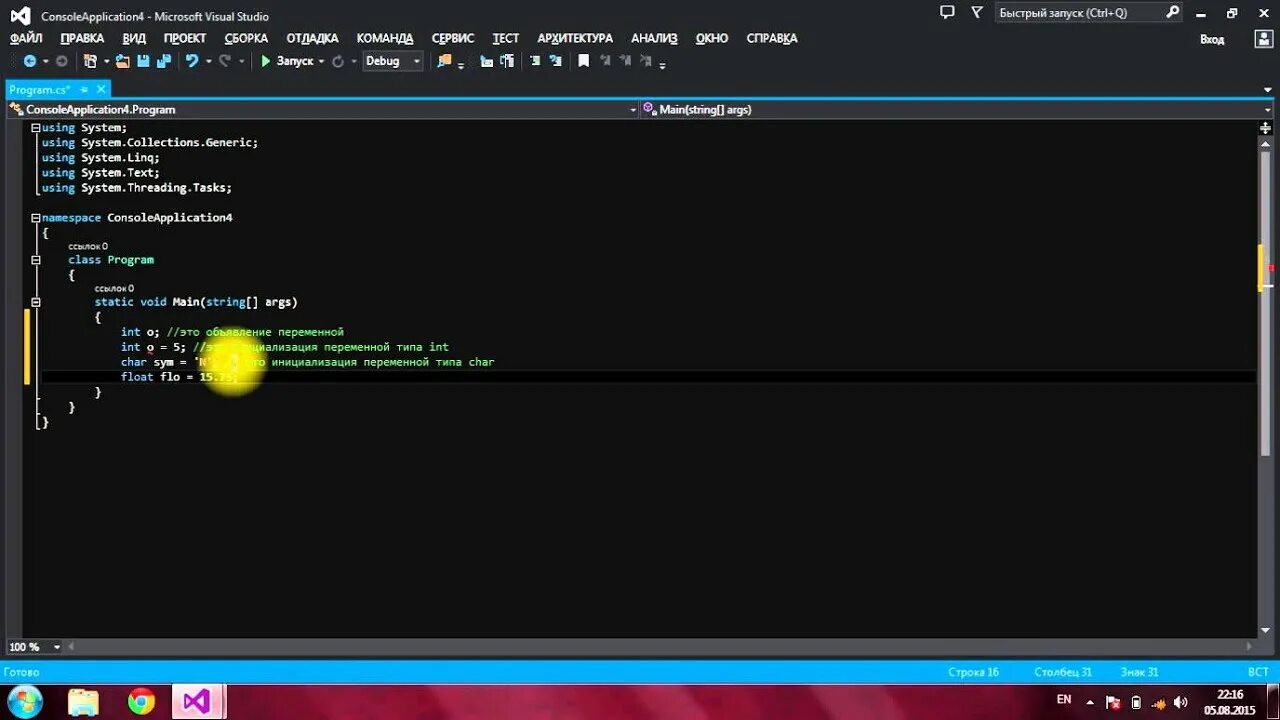The image size is (1280, 720).
Task: Open the СЕРВИС menu
Action: [x=453, y=38]
